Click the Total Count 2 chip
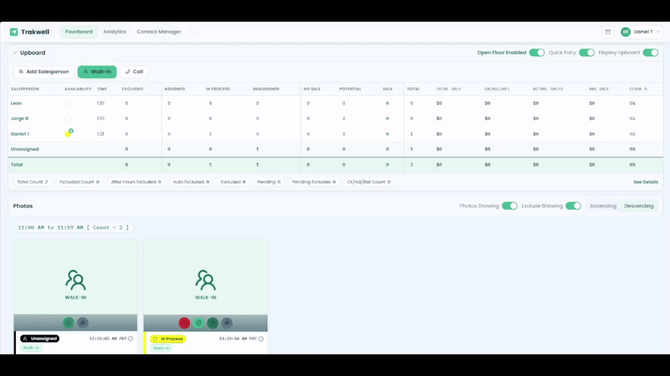The height and width of the screenshot is (376, 670). coord(32,182)
